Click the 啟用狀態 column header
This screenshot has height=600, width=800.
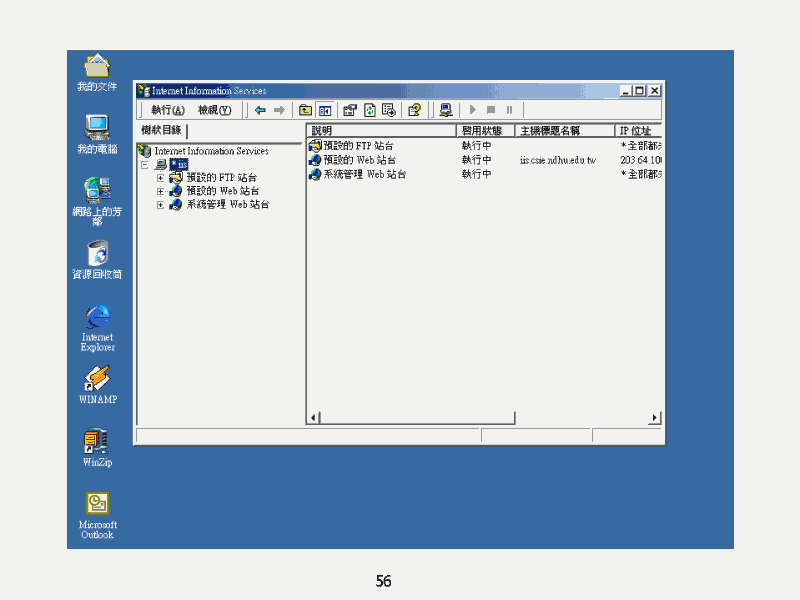click(x=485, y=131)
